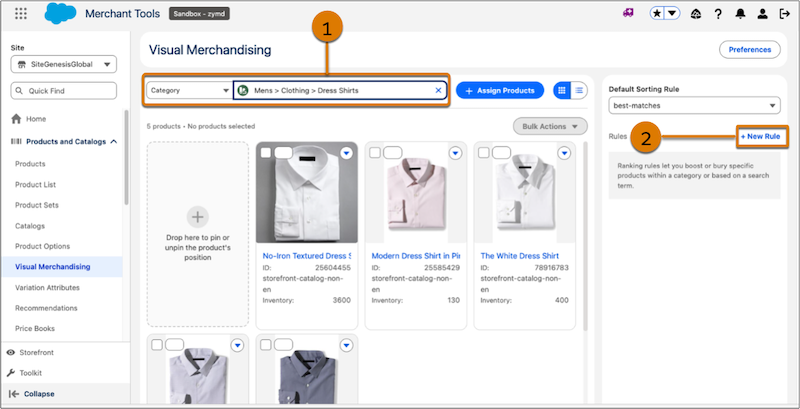The height and width of the screenshot is (409, 800).
Task: Open Catalogs in sidebar
Action: click(30, 226)
